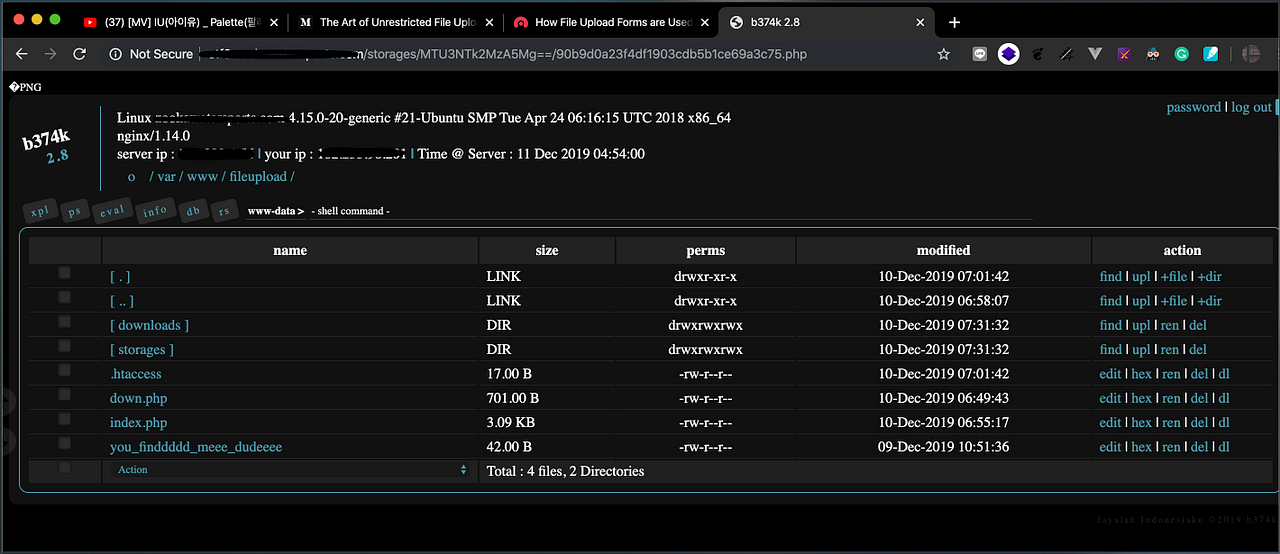Tick the down.php file checkbox
The image size is (1280, 554).
point(65,395)
